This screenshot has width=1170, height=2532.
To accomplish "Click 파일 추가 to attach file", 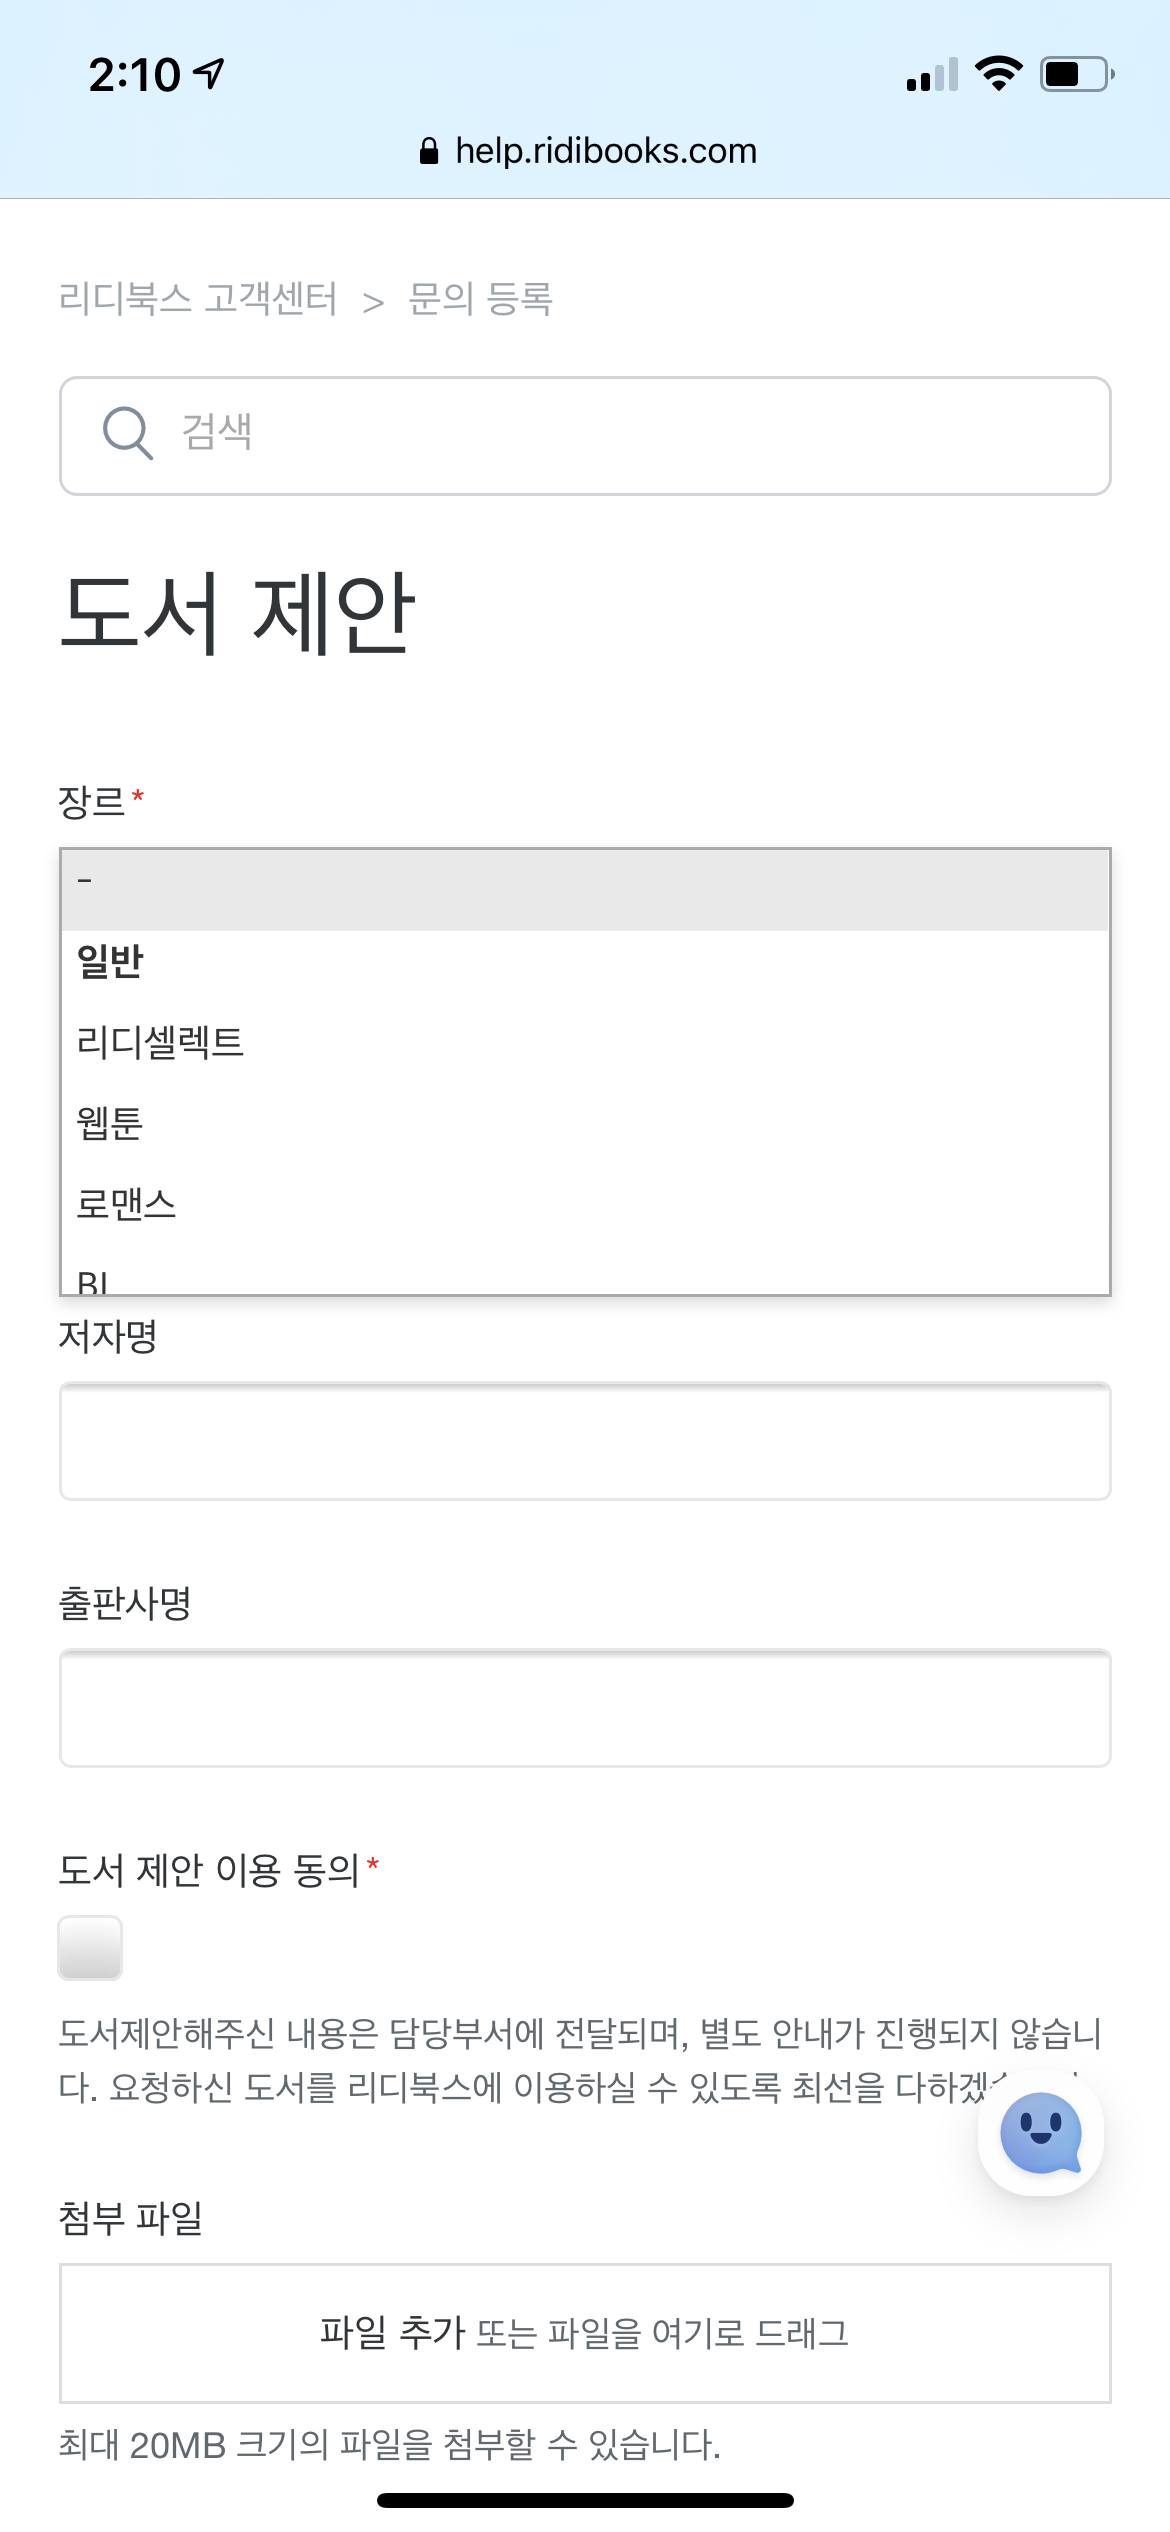I will (392, 2332).
